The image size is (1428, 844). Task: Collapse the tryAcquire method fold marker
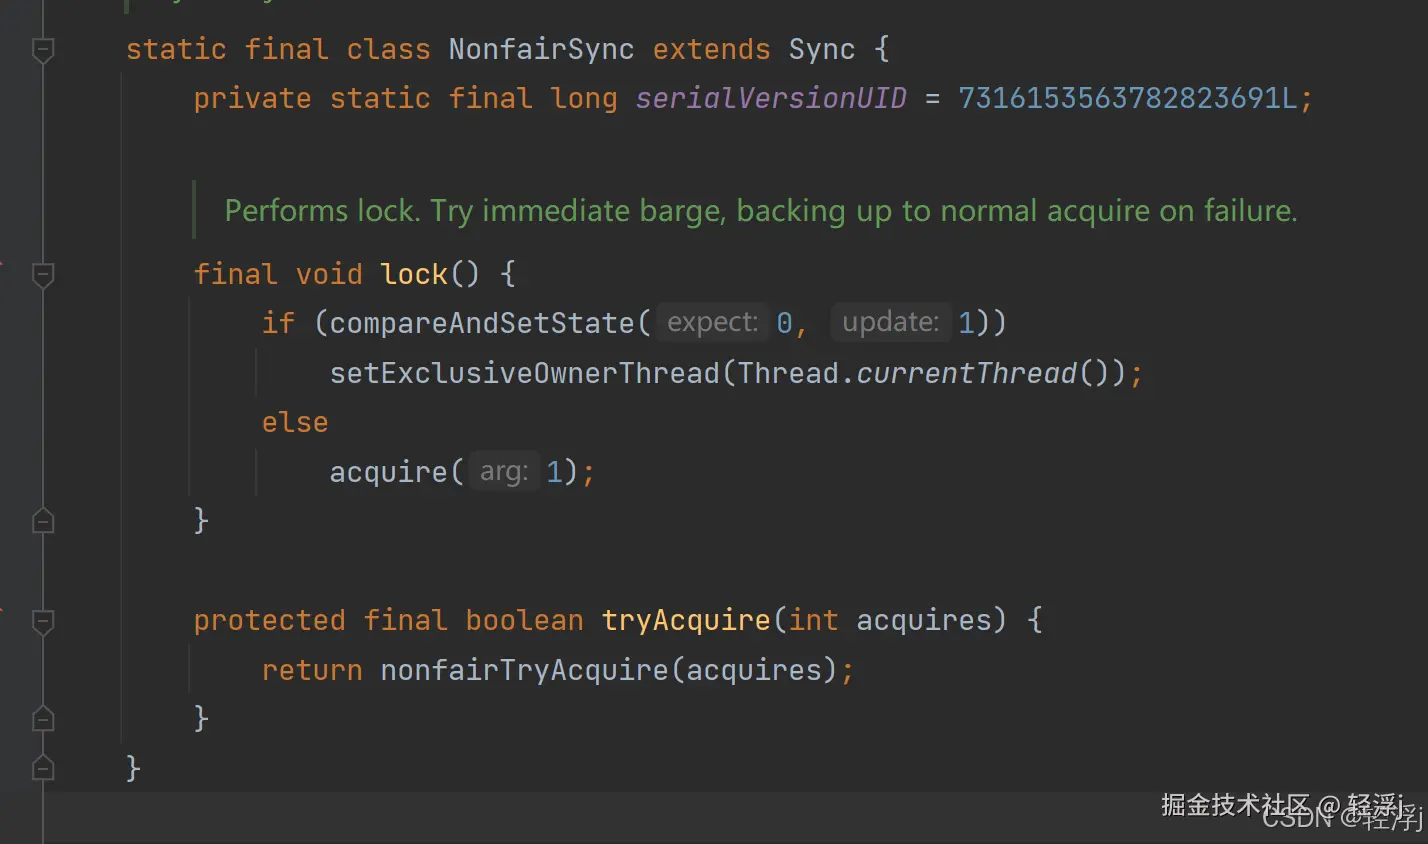pyautogui.click(x=43, y=621)
